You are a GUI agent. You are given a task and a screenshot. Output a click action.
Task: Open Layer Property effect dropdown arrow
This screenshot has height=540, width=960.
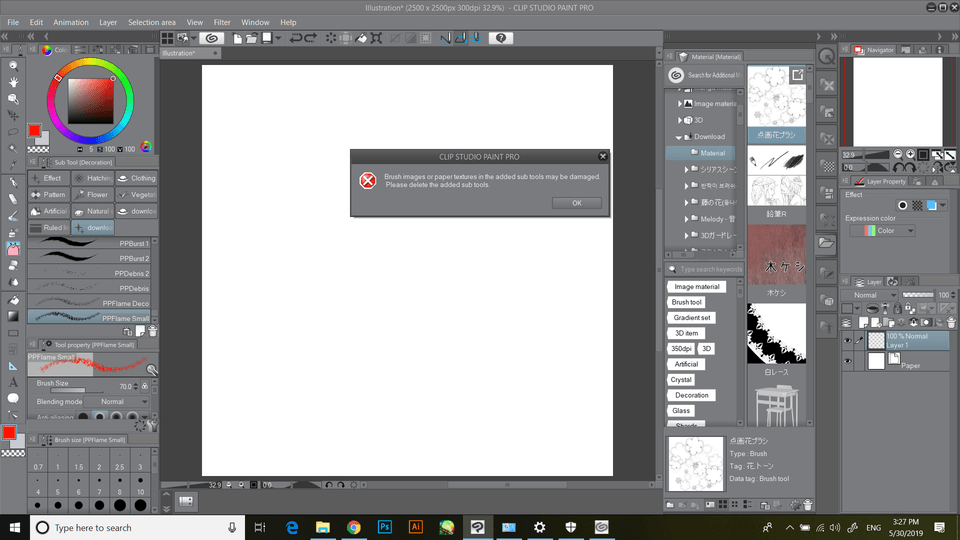[943, 206]
